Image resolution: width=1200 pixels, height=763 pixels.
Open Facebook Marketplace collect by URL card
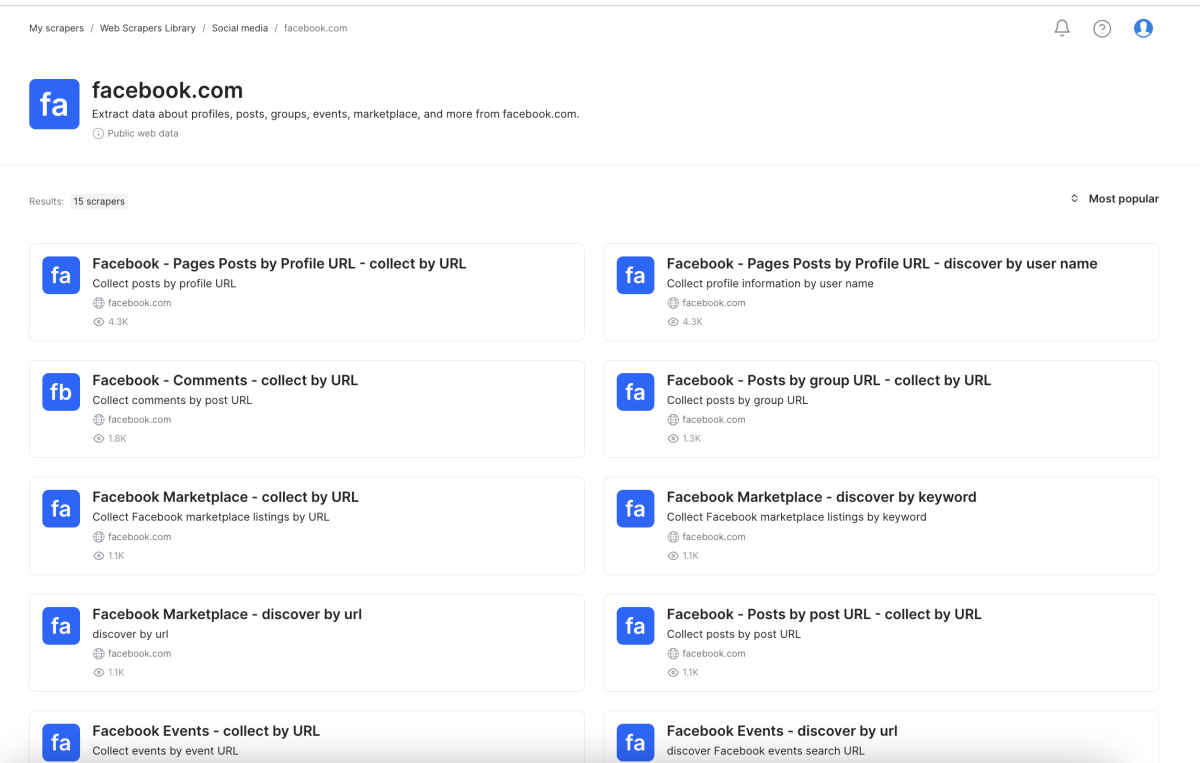[225, 497]
